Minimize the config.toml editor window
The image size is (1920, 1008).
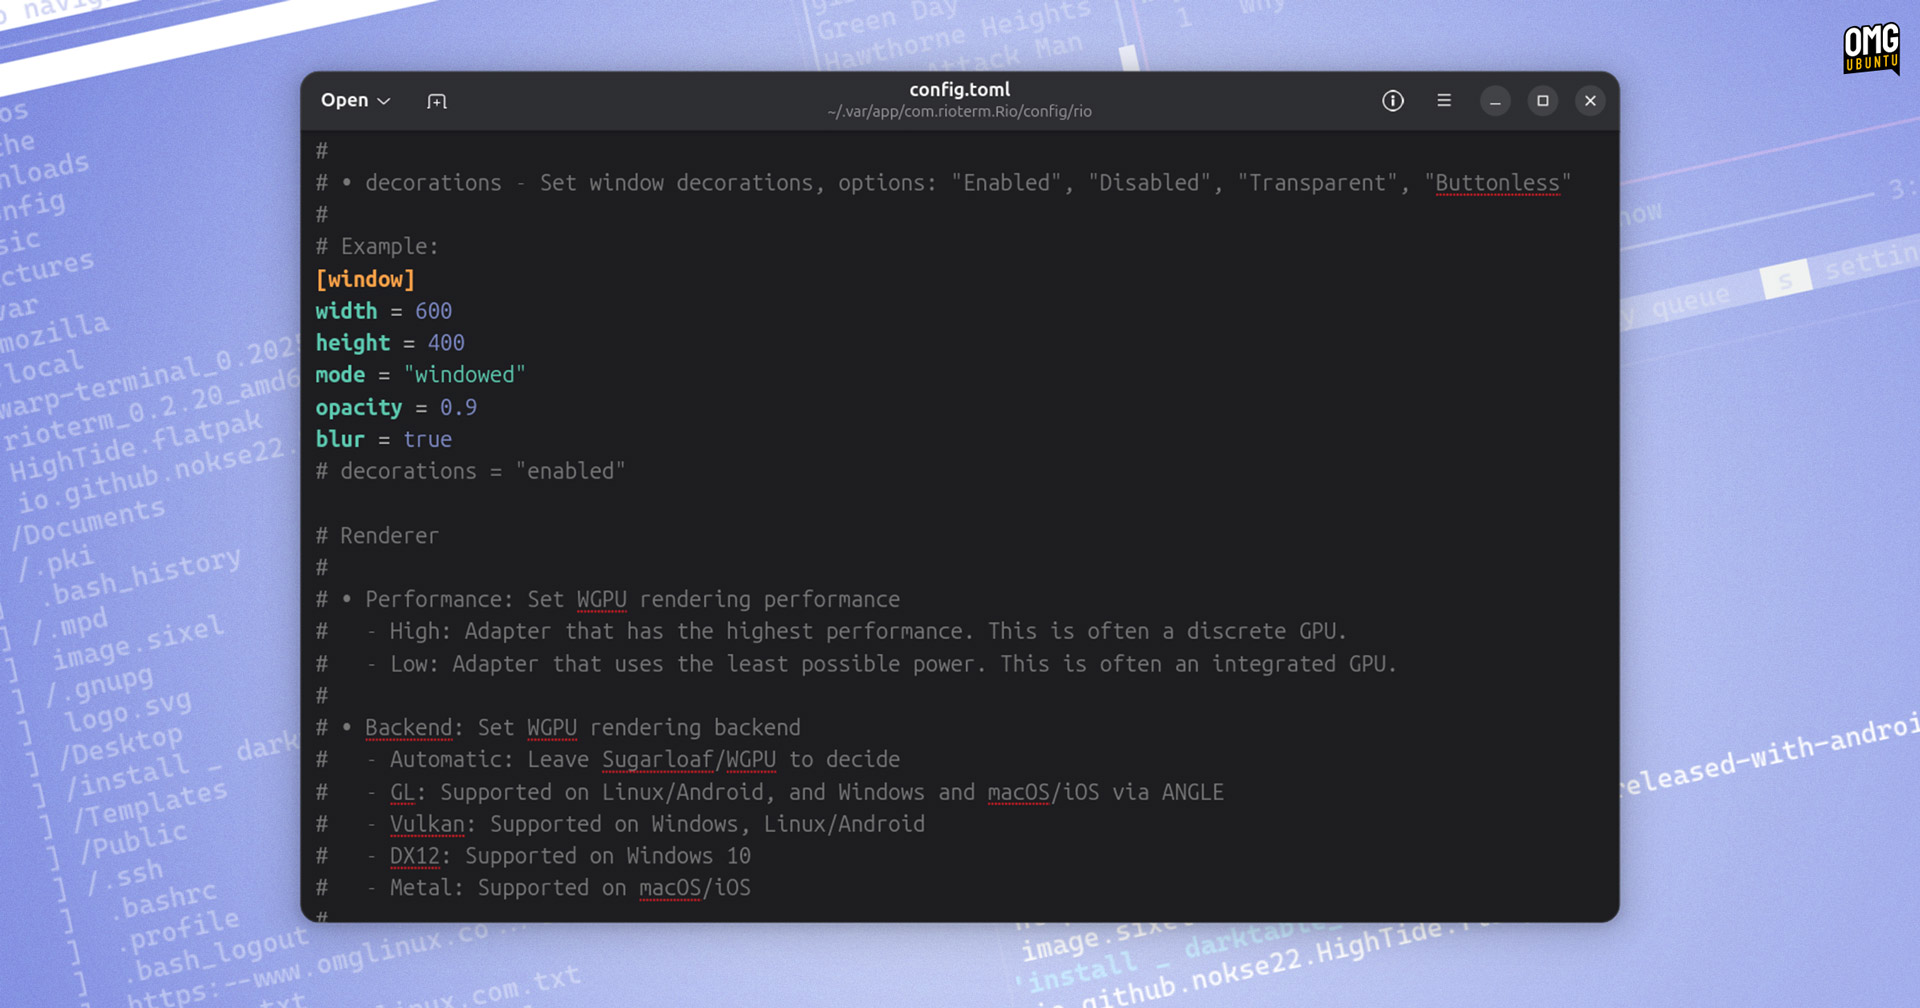(x=1495, y=101)
